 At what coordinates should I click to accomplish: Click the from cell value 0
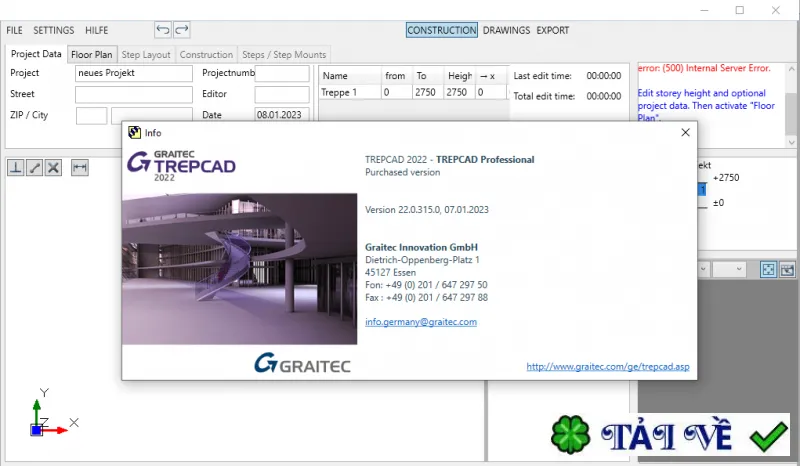[396, 92]
